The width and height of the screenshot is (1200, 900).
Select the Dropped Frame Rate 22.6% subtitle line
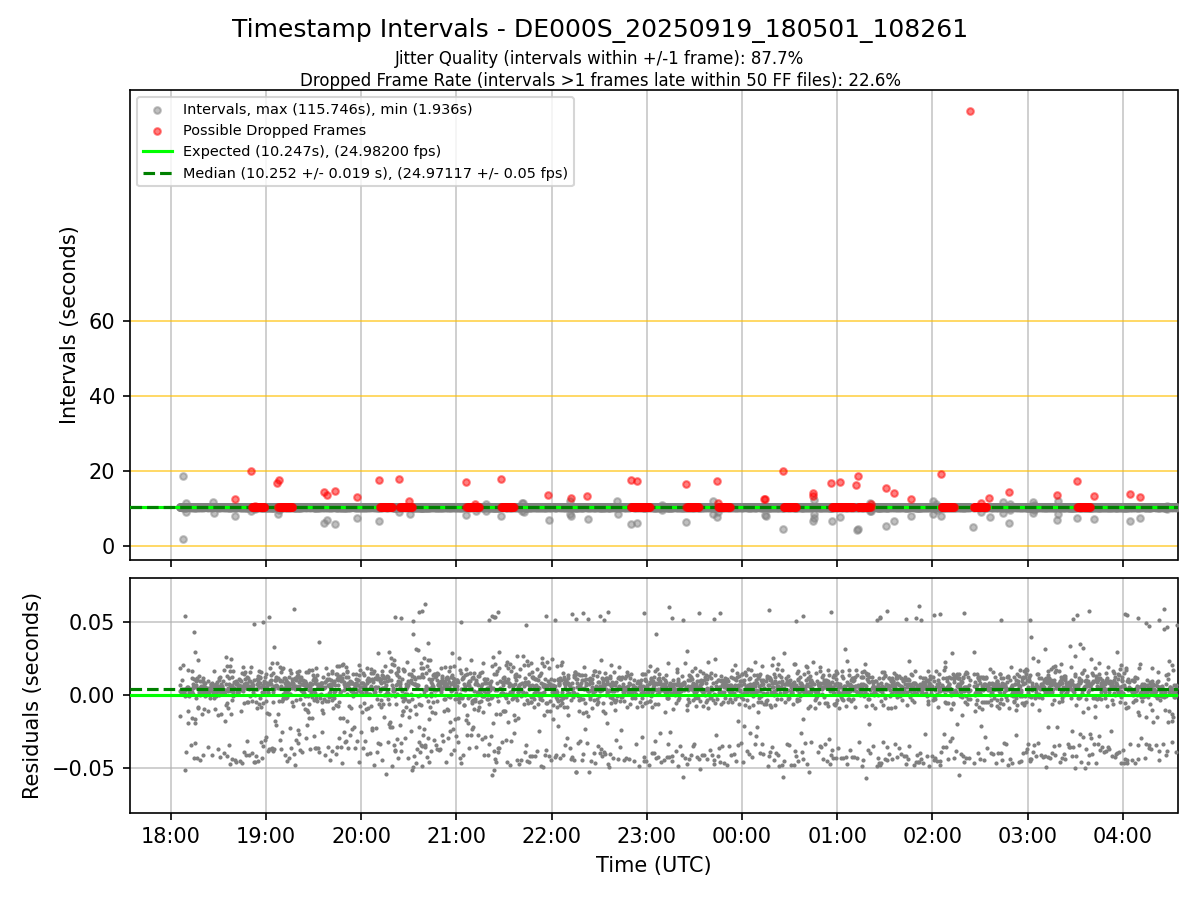coord(600,80)
